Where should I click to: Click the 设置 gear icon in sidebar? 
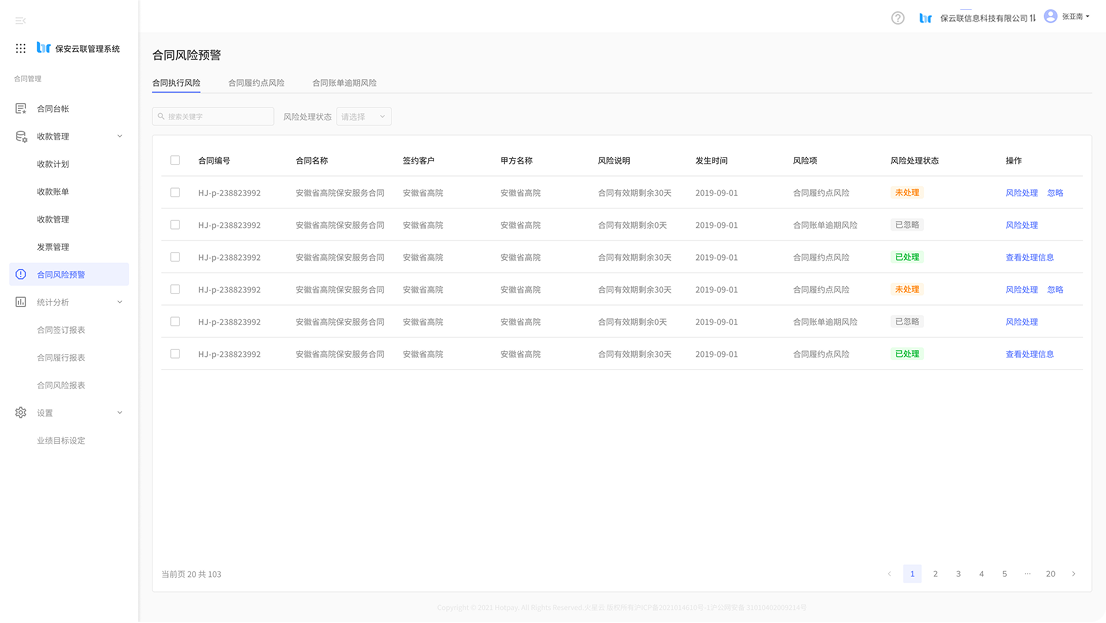click(x=21, y=412)
